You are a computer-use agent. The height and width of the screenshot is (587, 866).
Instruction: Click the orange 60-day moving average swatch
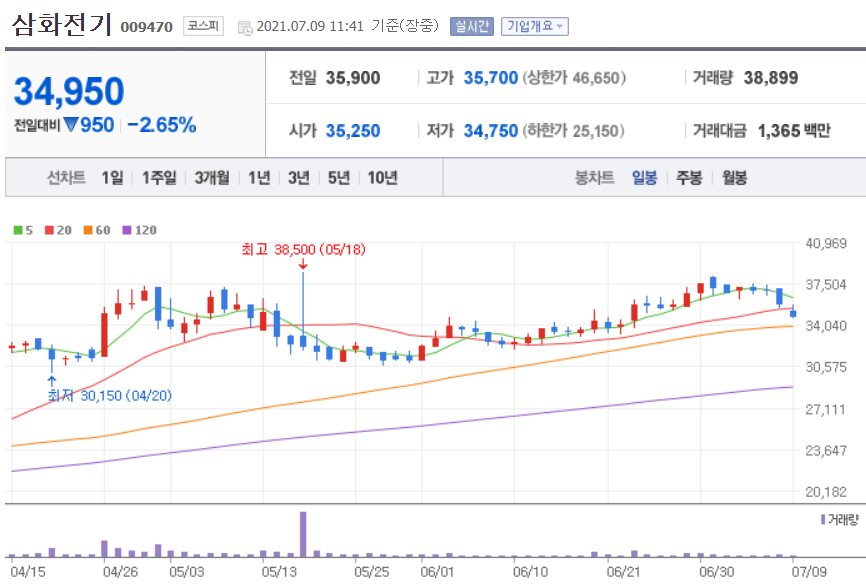point(88,230)
